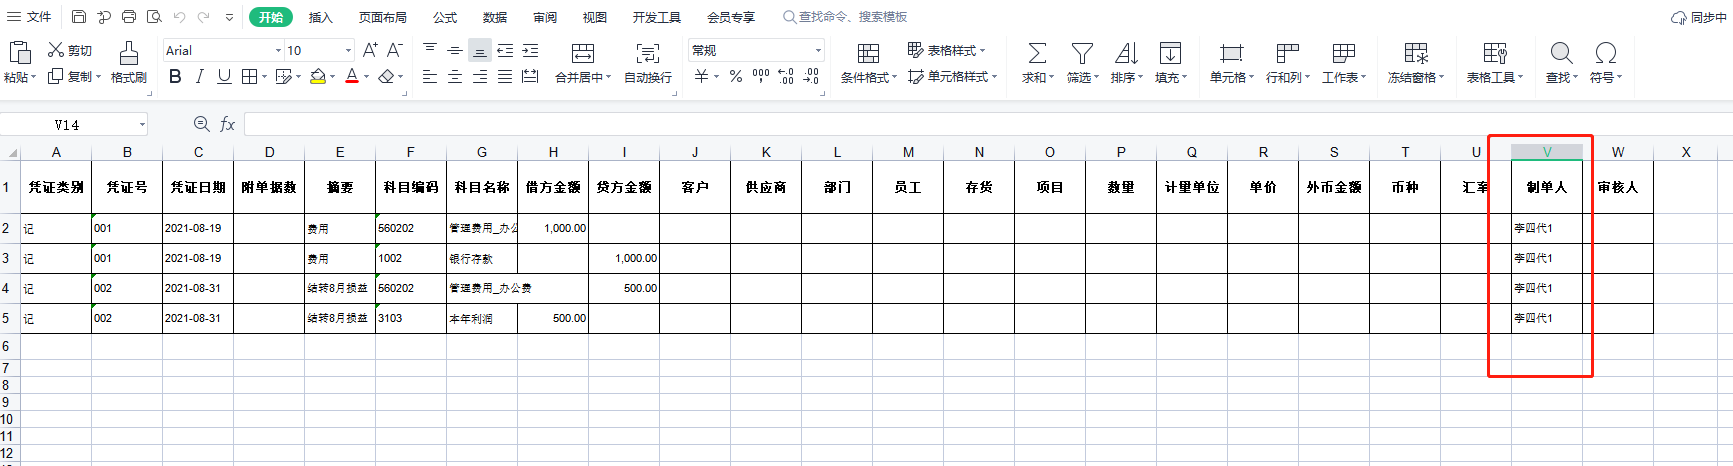Expand the Table Style (表格样式) dropdown
Screen dimensions: 1733x466
[982, 51]
